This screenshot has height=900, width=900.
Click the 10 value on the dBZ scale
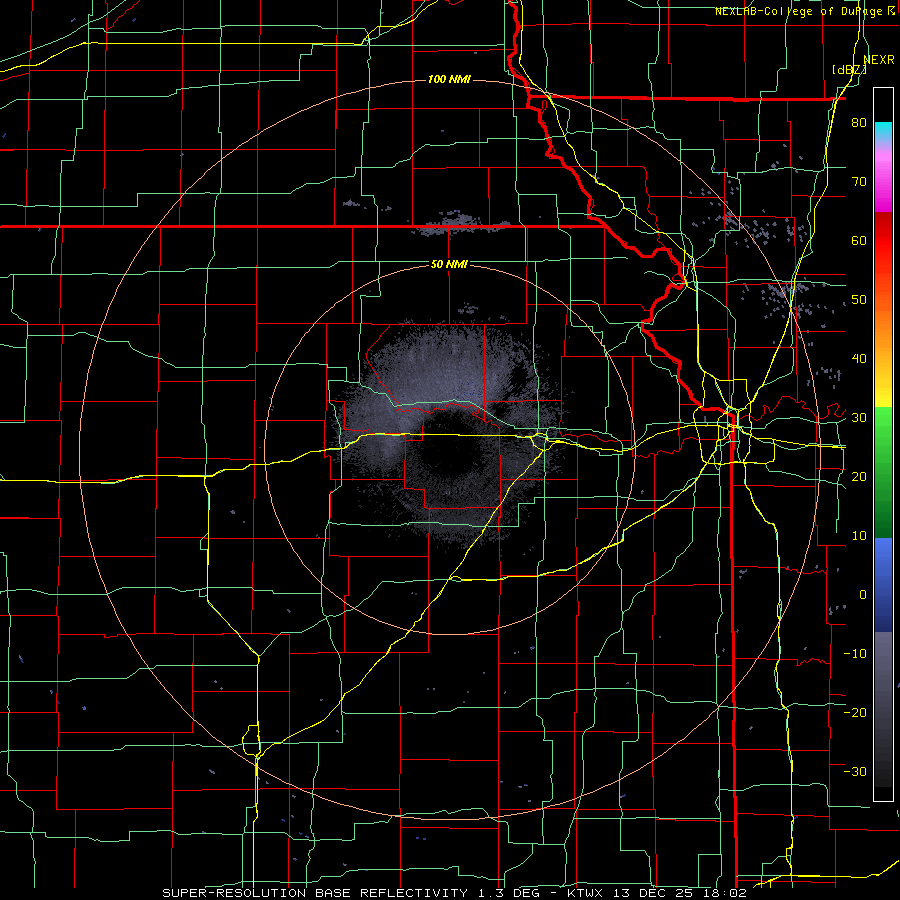859,536
